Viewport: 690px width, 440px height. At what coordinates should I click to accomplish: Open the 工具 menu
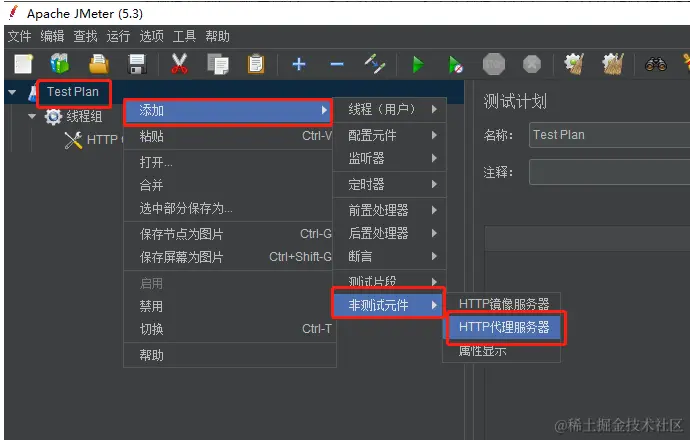(x=184, y=36)
